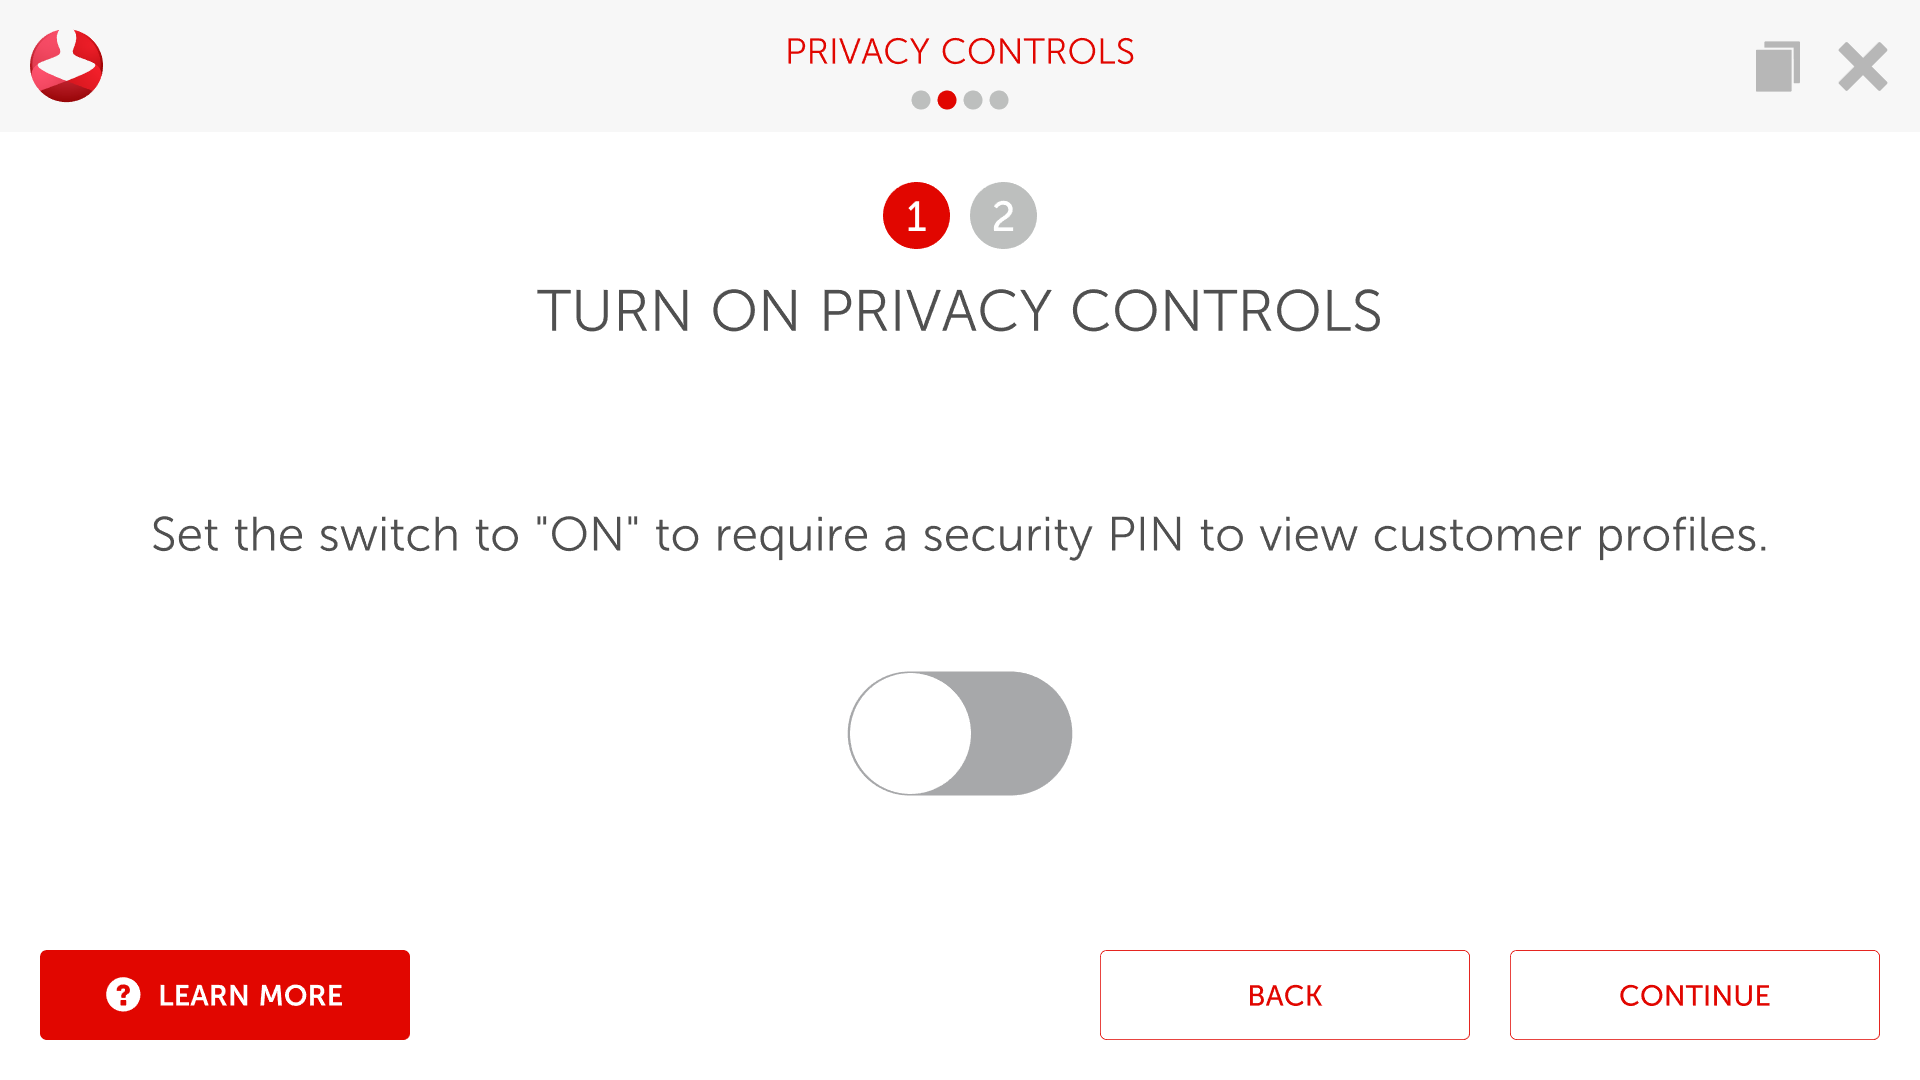Toggle the privacy controls switch on
1920x1080 pixels.
click(960, 733)
